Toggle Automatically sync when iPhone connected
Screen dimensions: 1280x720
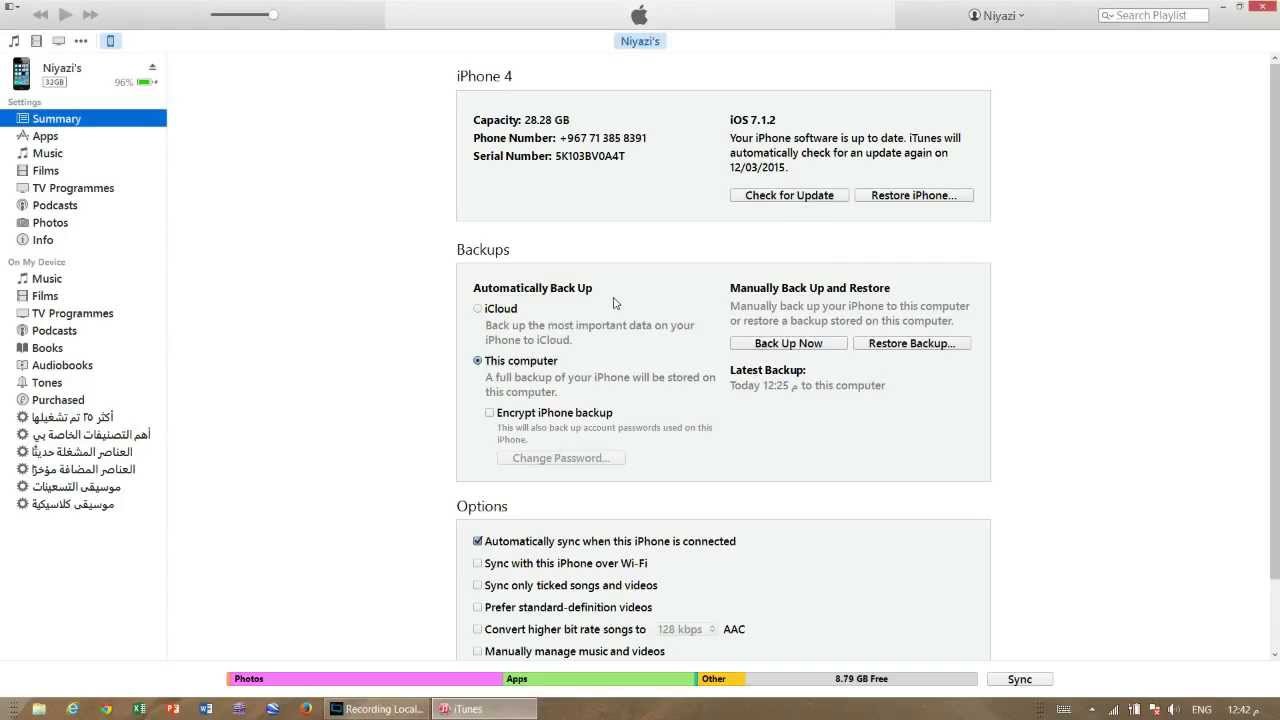[x=478, y=541]
